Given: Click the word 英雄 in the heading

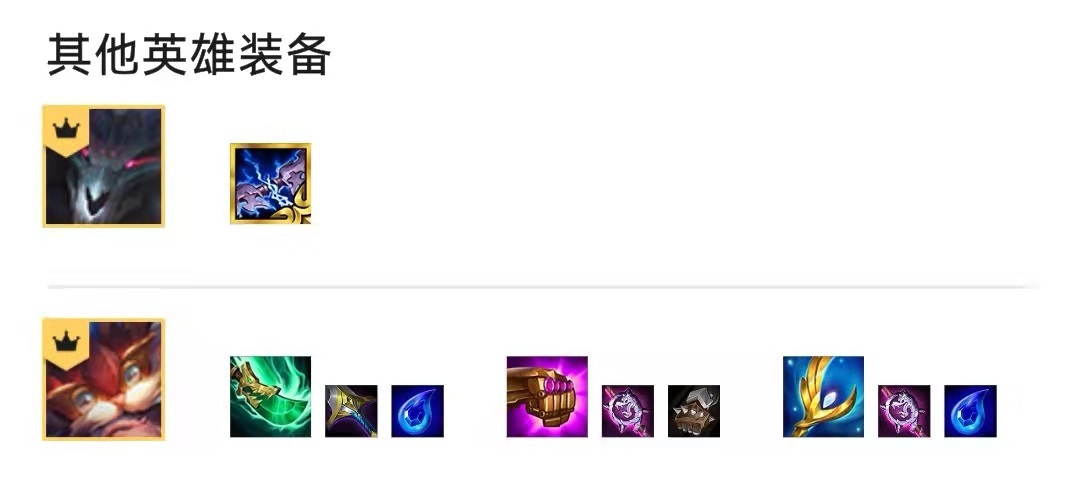Looking at the screenshot, I should point(190,55).
